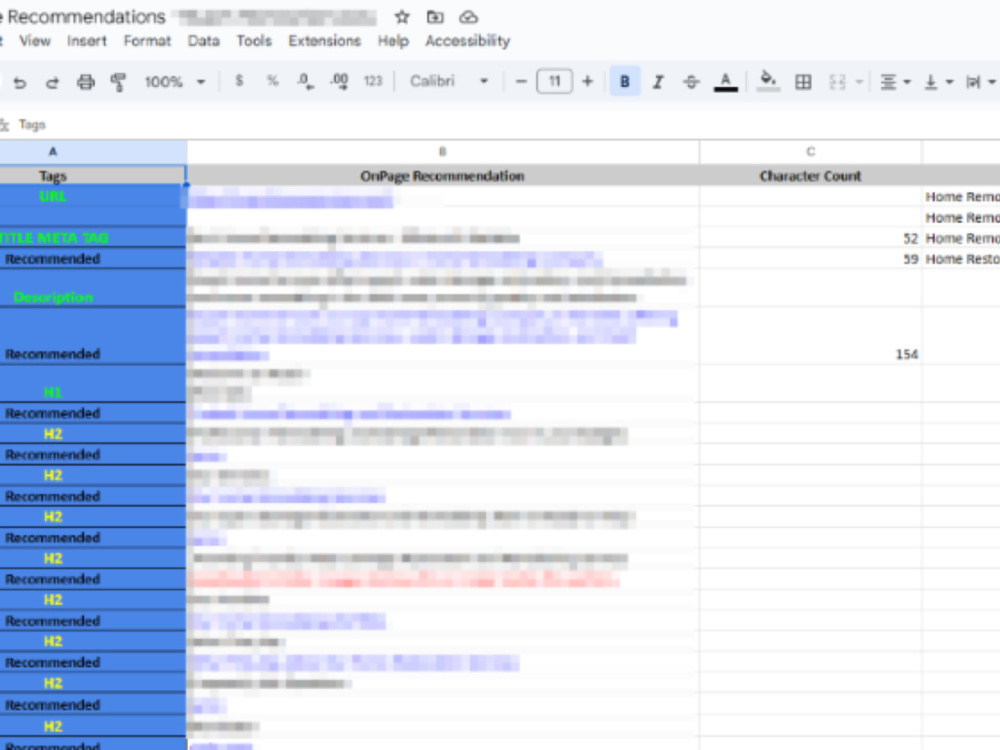1000x750 pixels.
Task: Open the Data menu
Action: click(203, 41)
